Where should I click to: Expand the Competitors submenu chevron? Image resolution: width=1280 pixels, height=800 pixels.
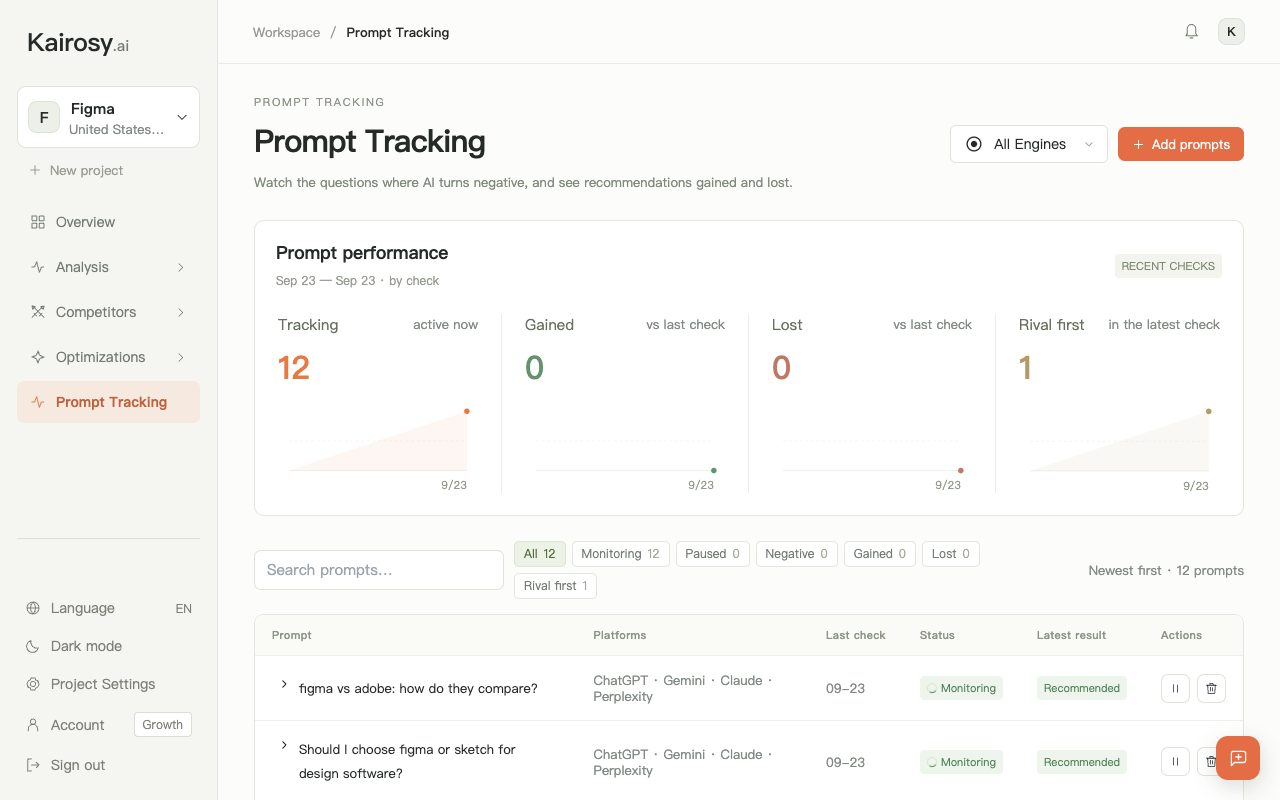click(181, 312)
